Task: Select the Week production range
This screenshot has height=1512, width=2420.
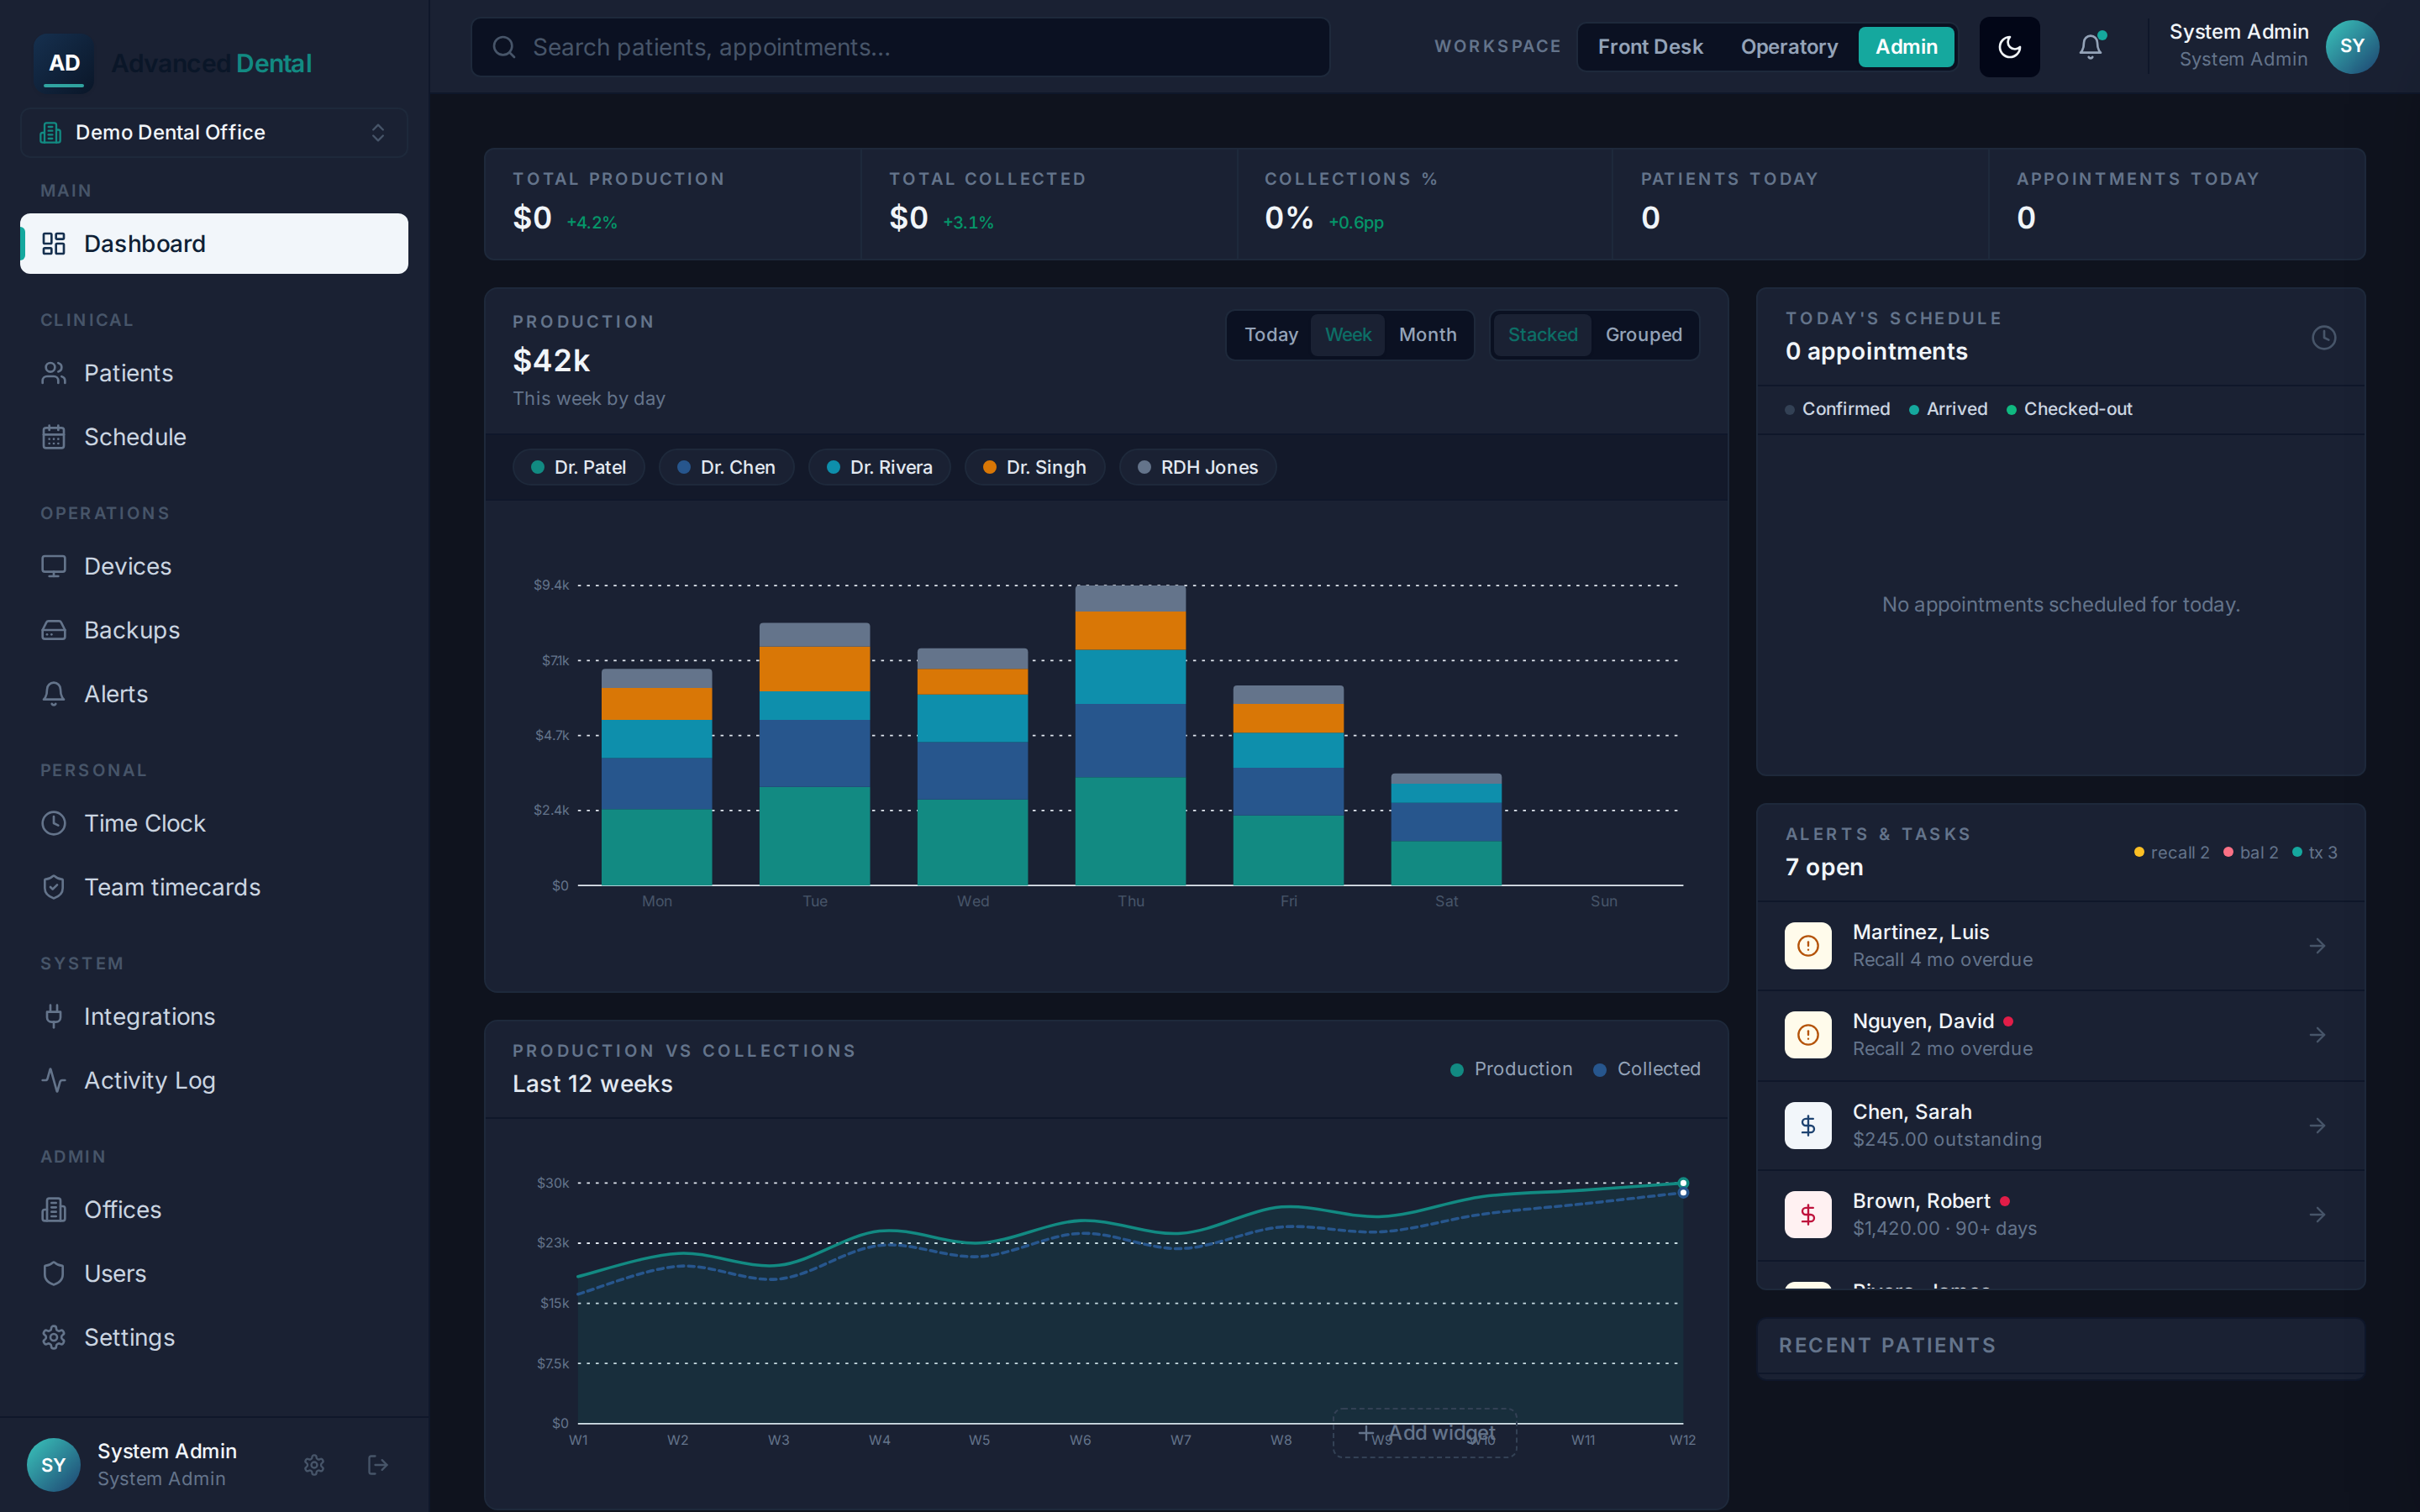Action: coord(1348,335)
